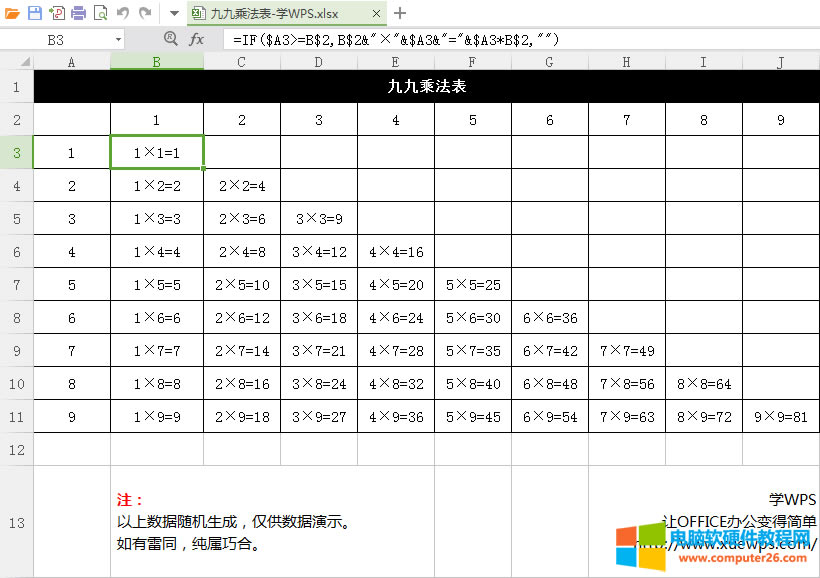820x578 pixels.
Task: Select cell containing 7×7=49
Action: [x=627, y=350]
